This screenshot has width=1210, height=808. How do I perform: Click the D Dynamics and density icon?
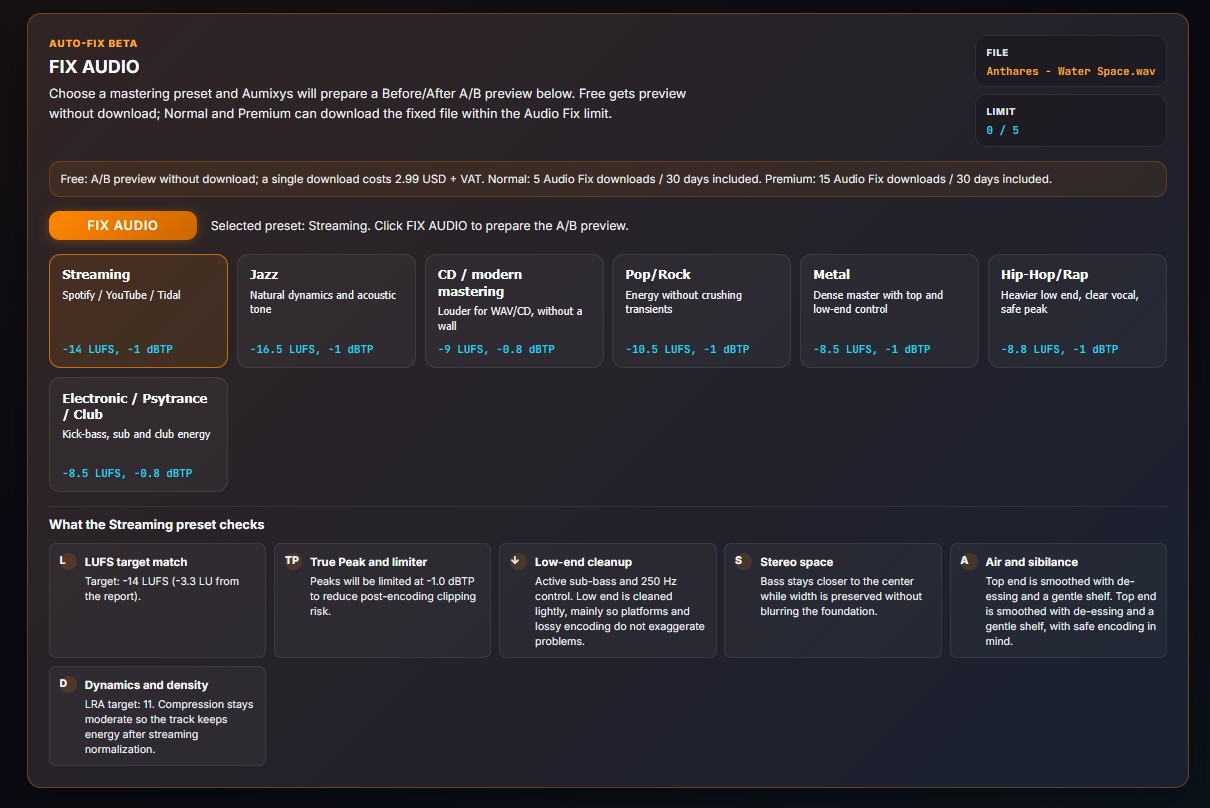coord(64,684)
